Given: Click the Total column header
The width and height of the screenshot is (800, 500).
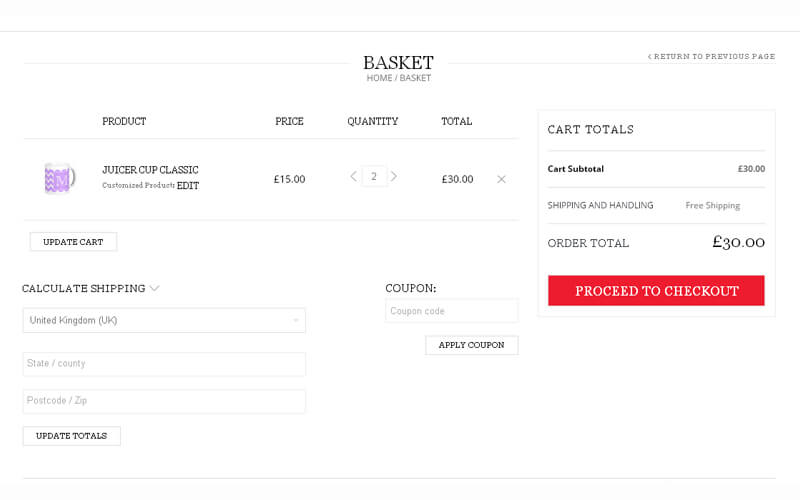Looking at the screenshot, I should coord(457,121).
